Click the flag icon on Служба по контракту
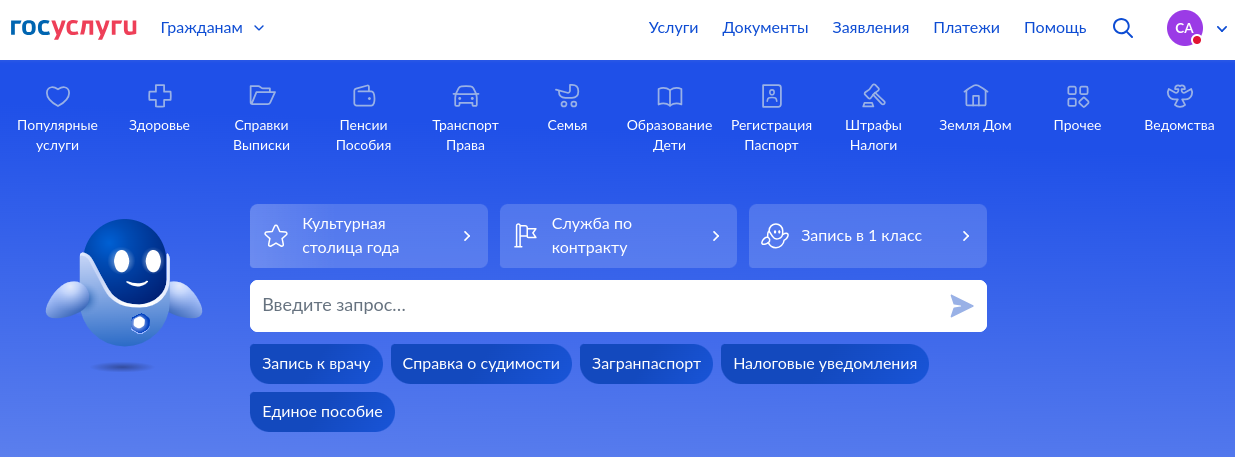The height and width of the screenshot is (457, 1235). click(525, 236)
